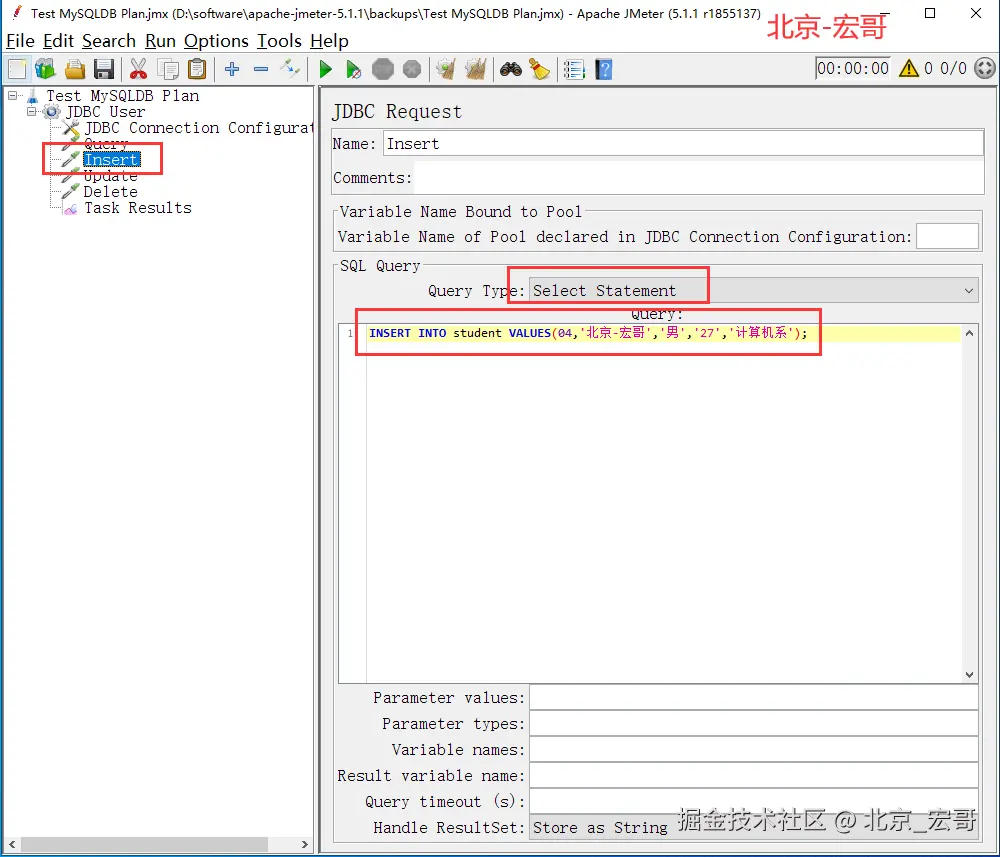
Task: Click the Toggle wand icon in toolbar
Action: point(290,69)
